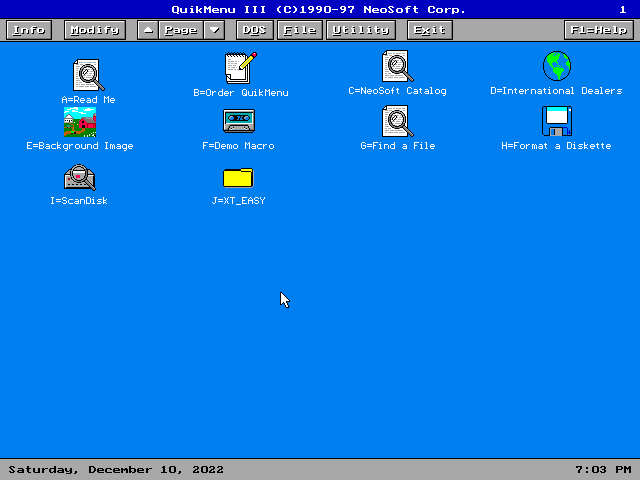Screen dimensions: 640x480
Task: Select the International Dealers globe icon
Action: [x=557, y=66]
